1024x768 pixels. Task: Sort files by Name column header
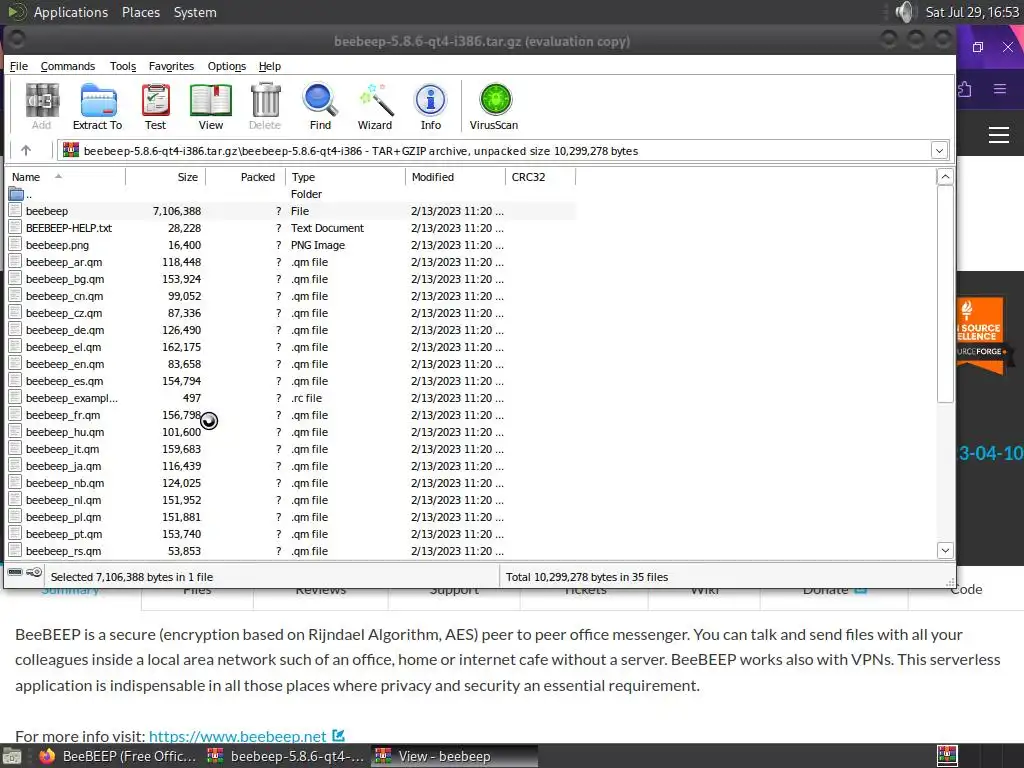coord(65,177)
